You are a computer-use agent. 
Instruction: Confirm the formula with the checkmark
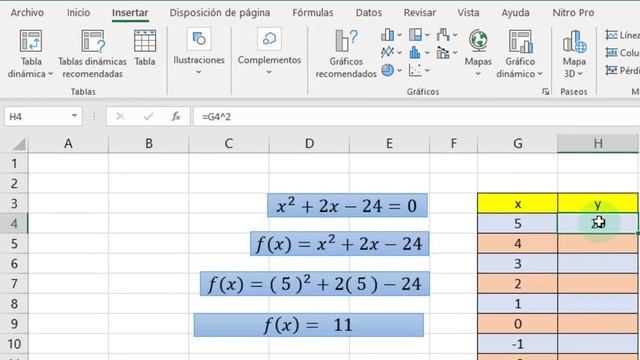tap(148, 117)
